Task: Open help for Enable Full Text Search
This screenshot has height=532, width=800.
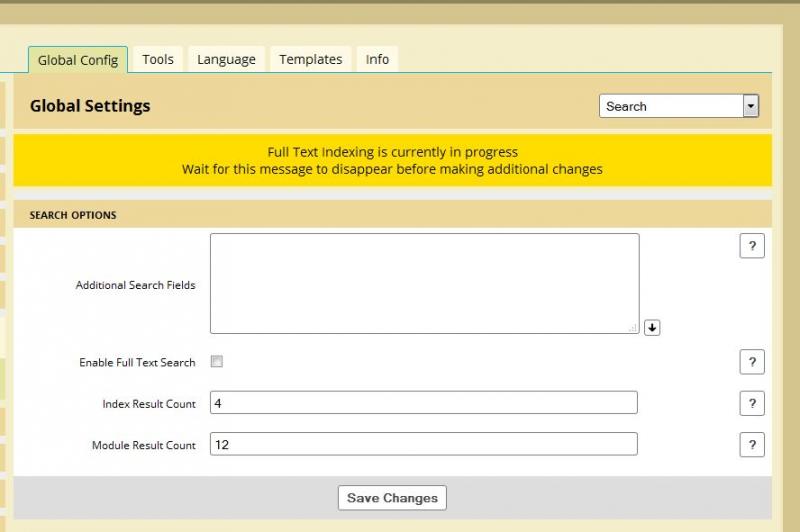Action: coord(752,362)
